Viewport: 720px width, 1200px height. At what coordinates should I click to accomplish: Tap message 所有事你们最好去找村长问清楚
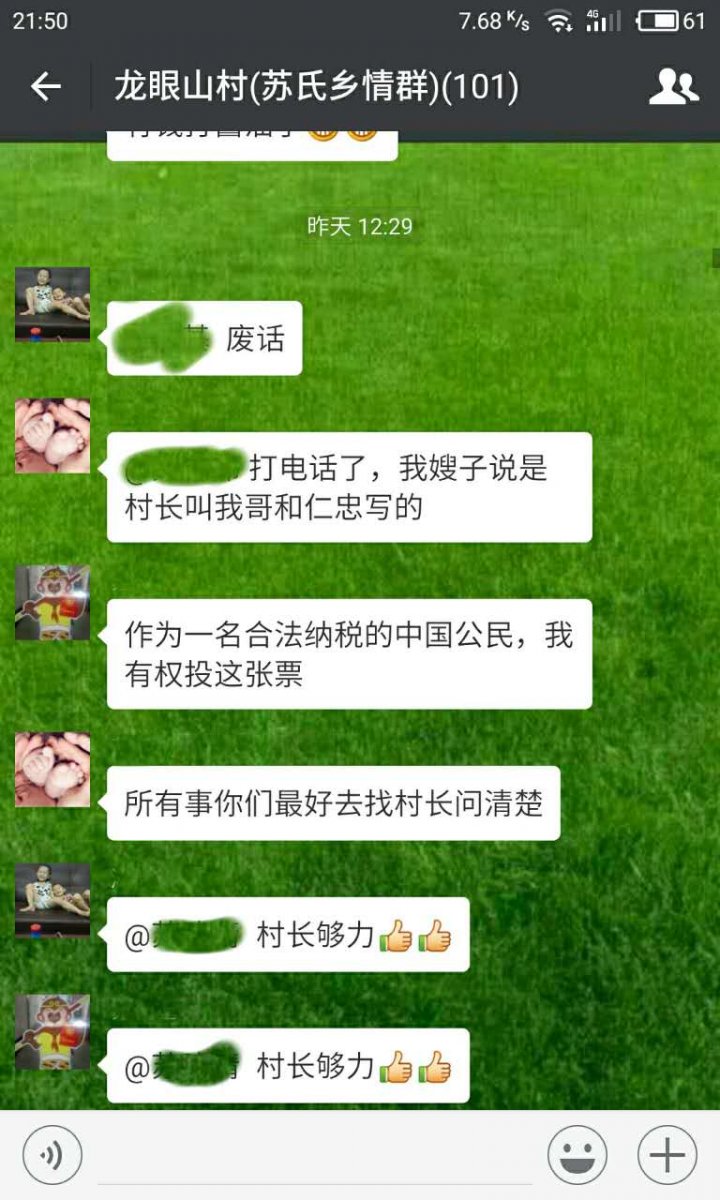point(333,803)
